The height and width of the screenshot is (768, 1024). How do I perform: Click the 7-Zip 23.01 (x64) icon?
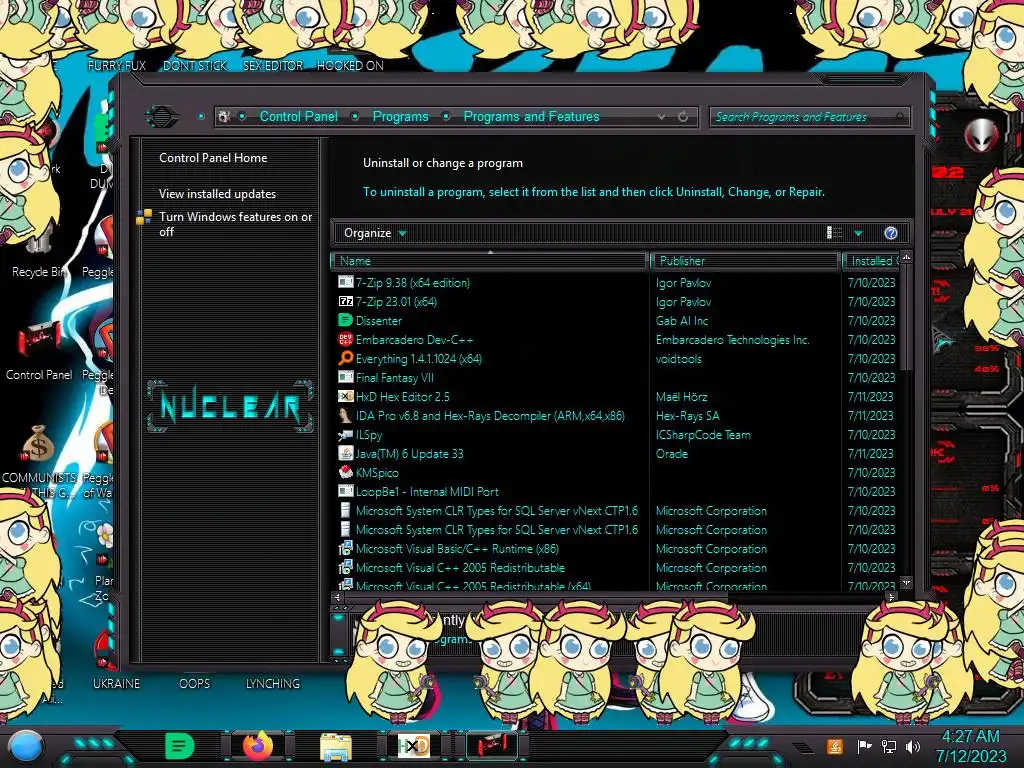(x=345, y=301)
